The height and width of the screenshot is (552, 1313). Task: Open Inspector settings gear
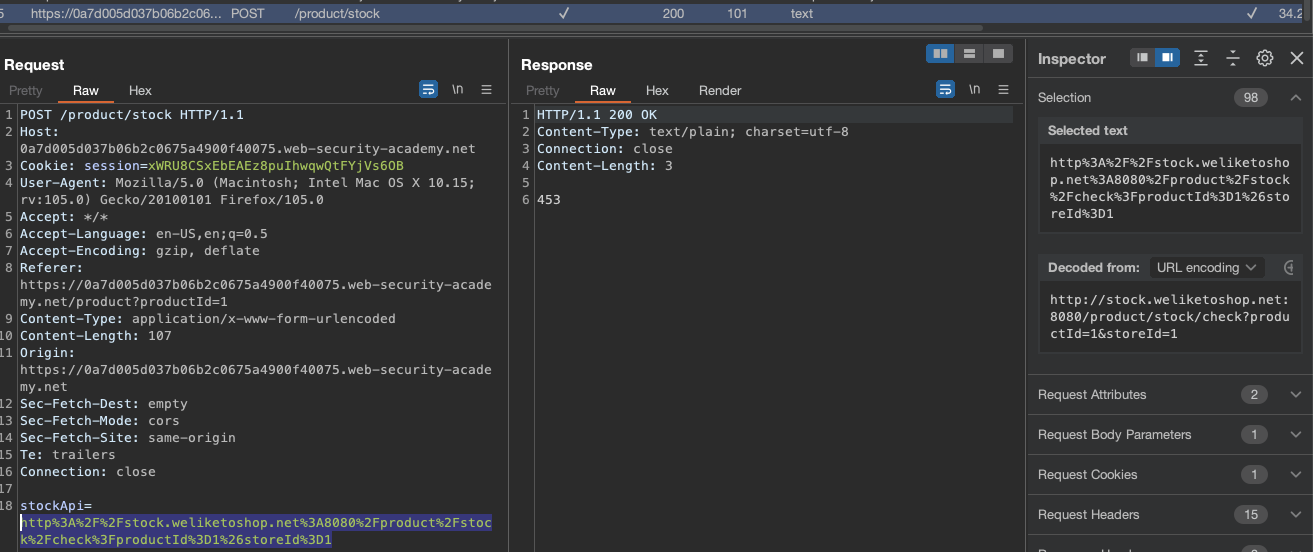[x=1265, y=59]
